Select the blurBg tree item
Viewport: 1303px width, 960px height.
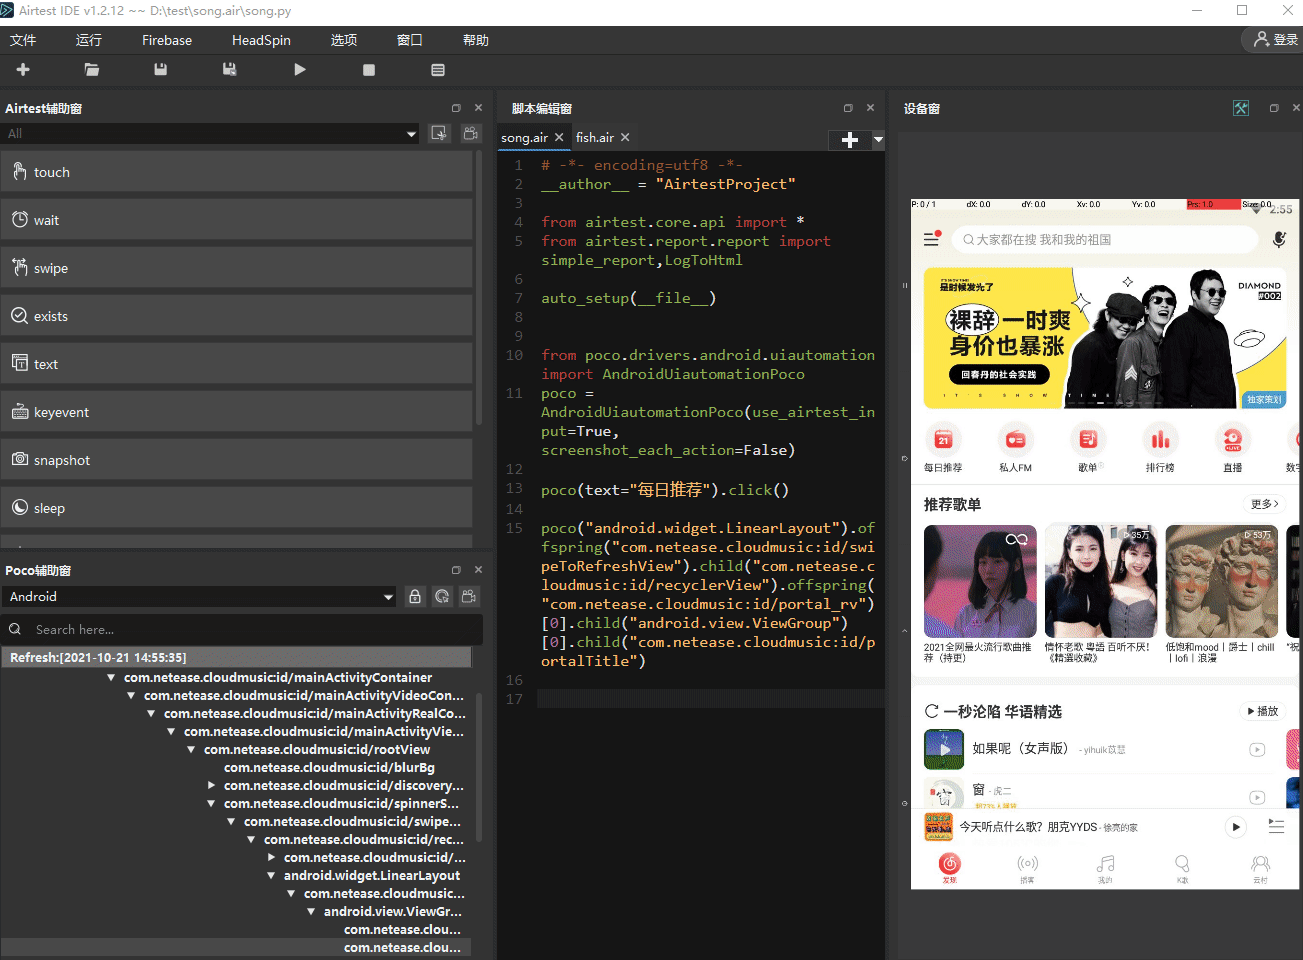329,768
